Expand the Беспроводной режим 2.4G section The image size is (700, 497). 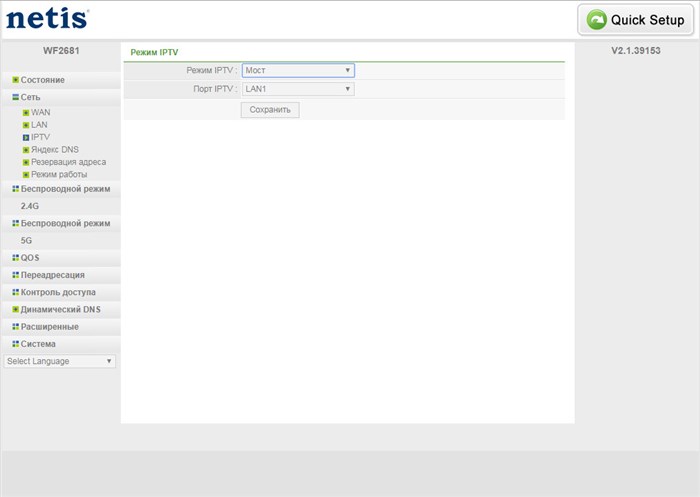coord(61,197)
